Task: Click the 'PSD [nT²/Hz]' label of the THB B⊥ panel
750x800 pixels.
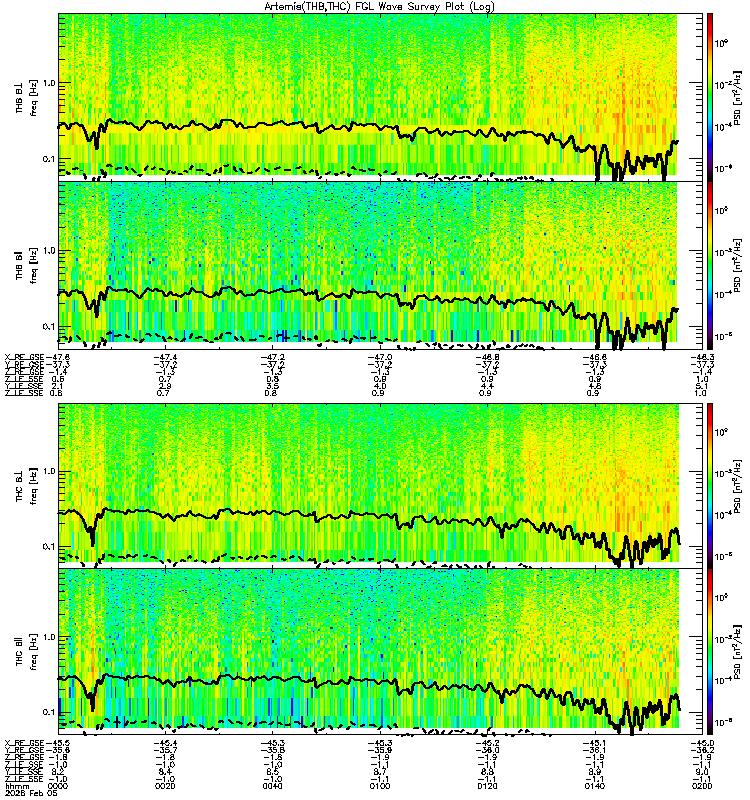Action: coord(738,97)
